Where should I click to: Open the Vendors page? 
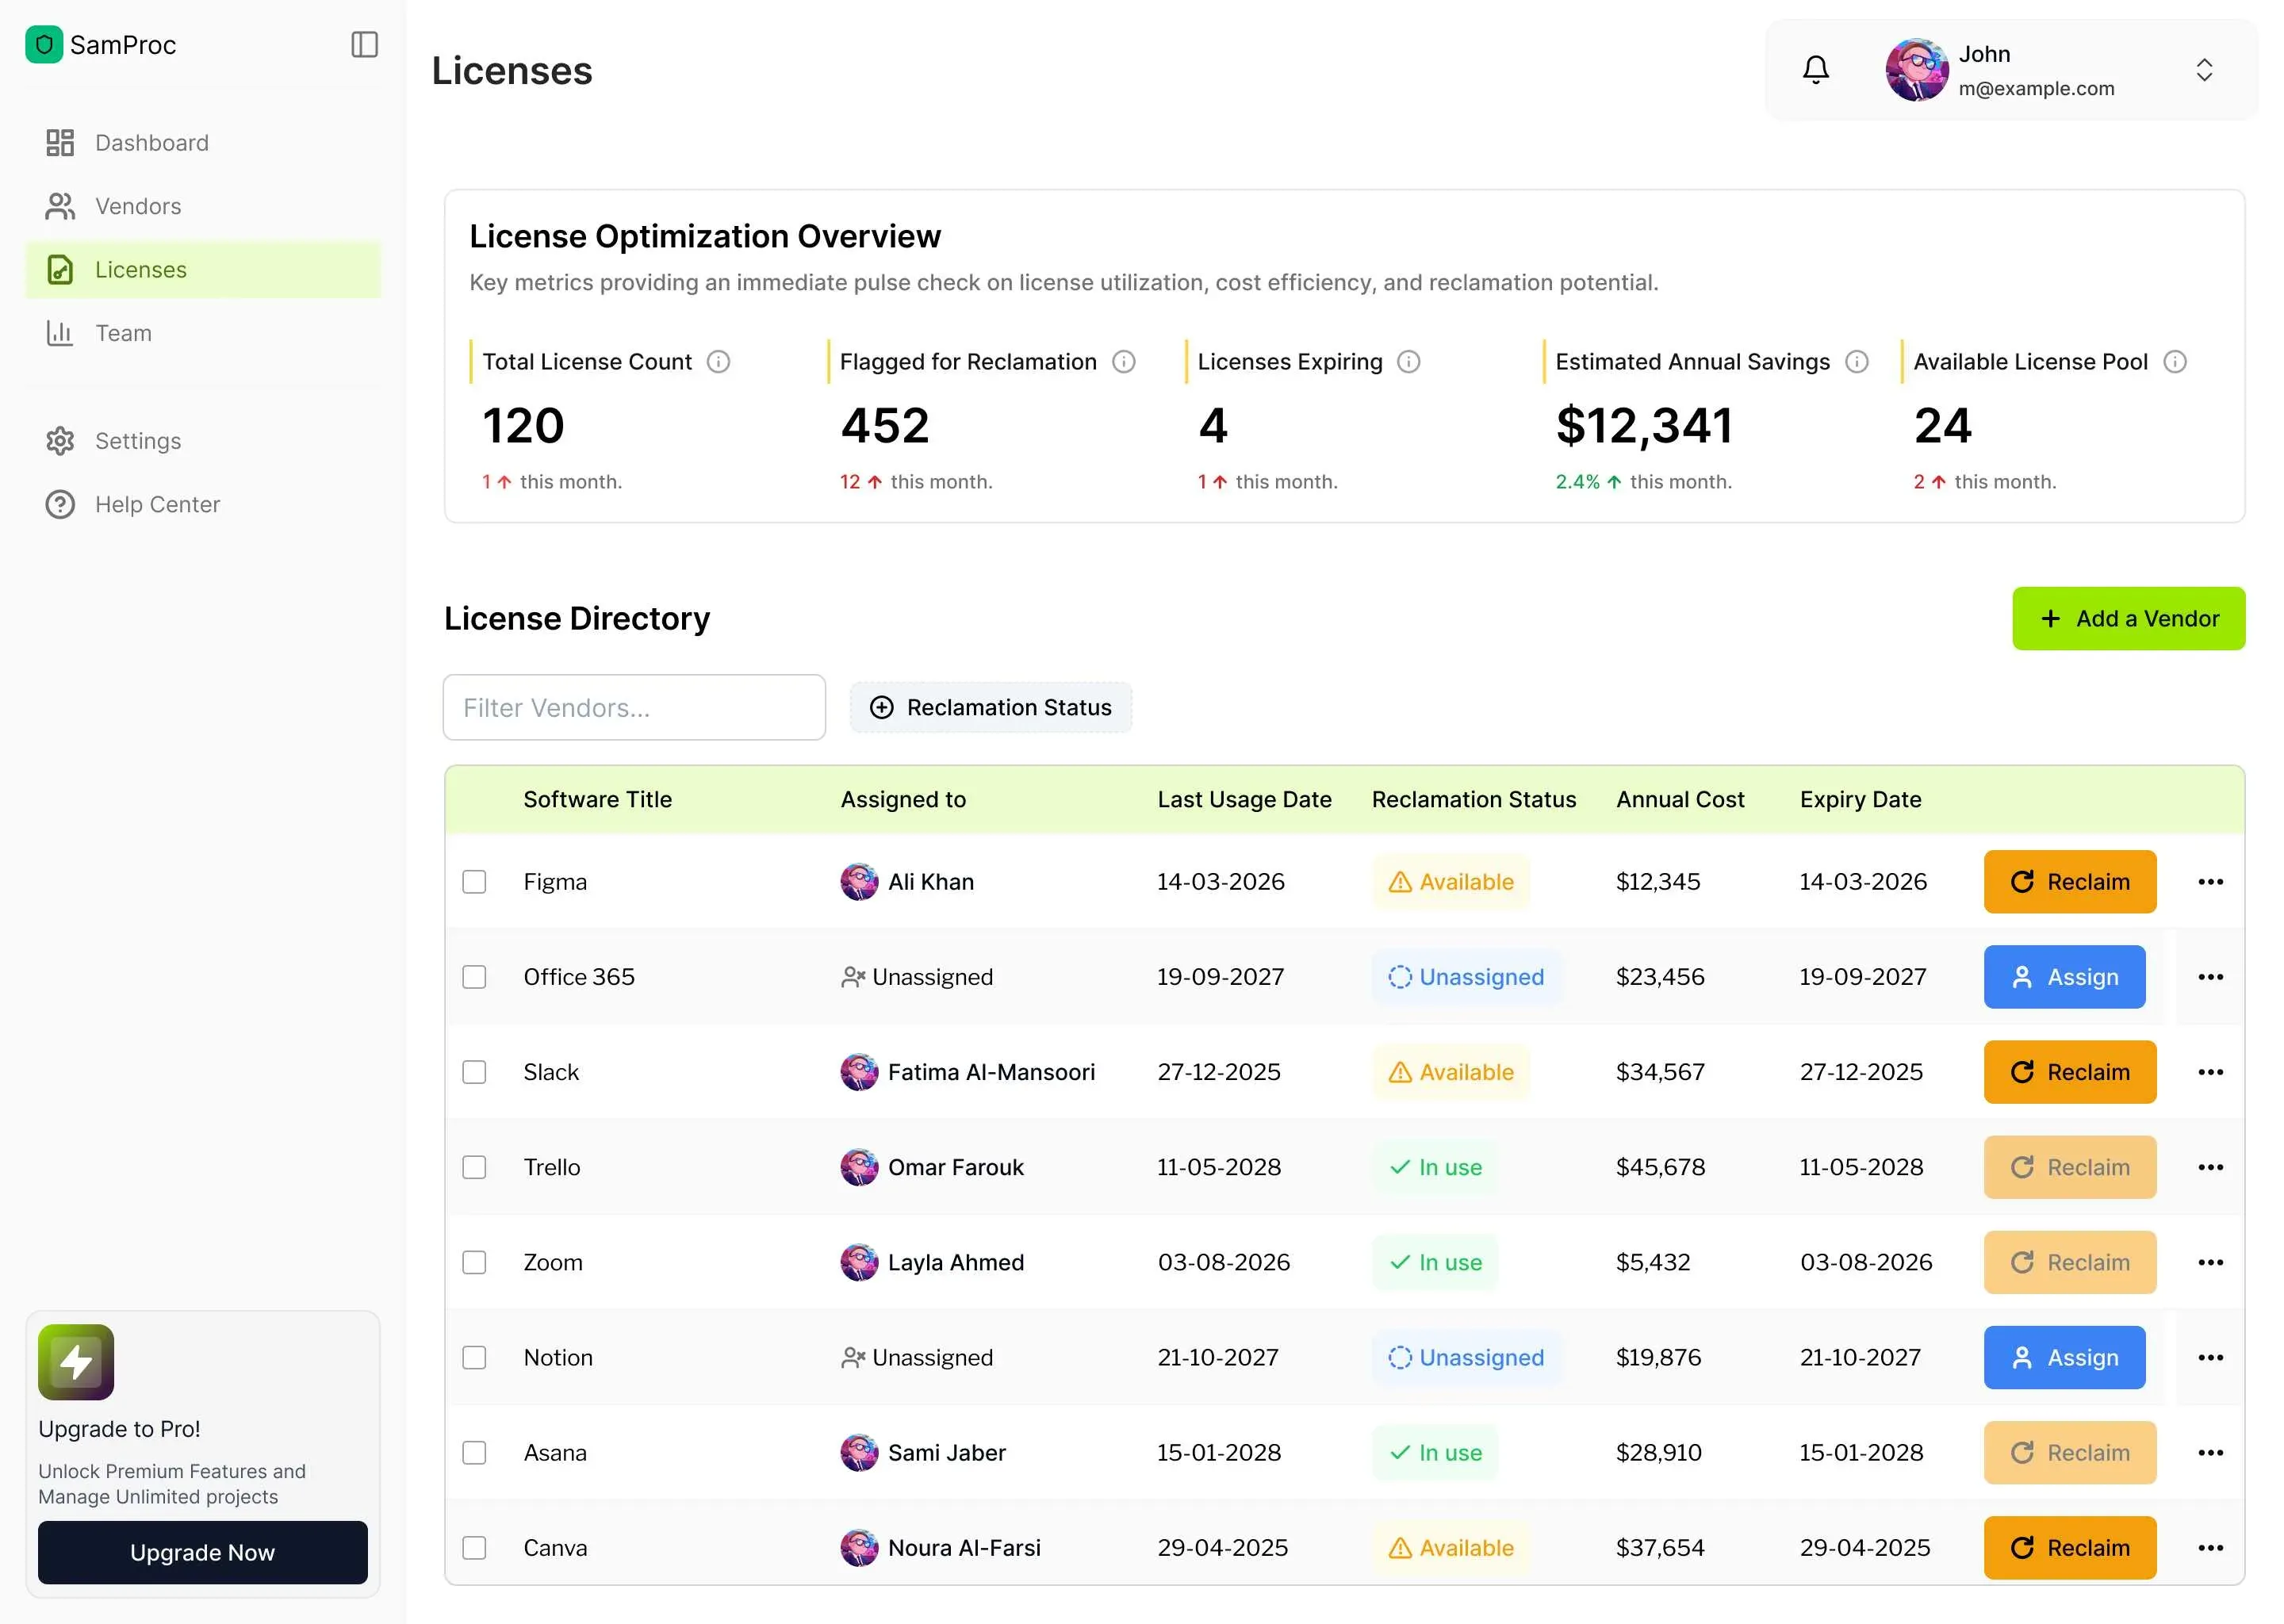click(x=203, y=206)
